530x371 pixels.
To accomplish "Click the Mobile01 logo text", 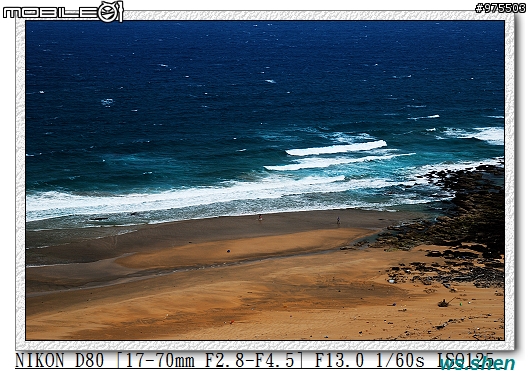I will click(63, 12).
